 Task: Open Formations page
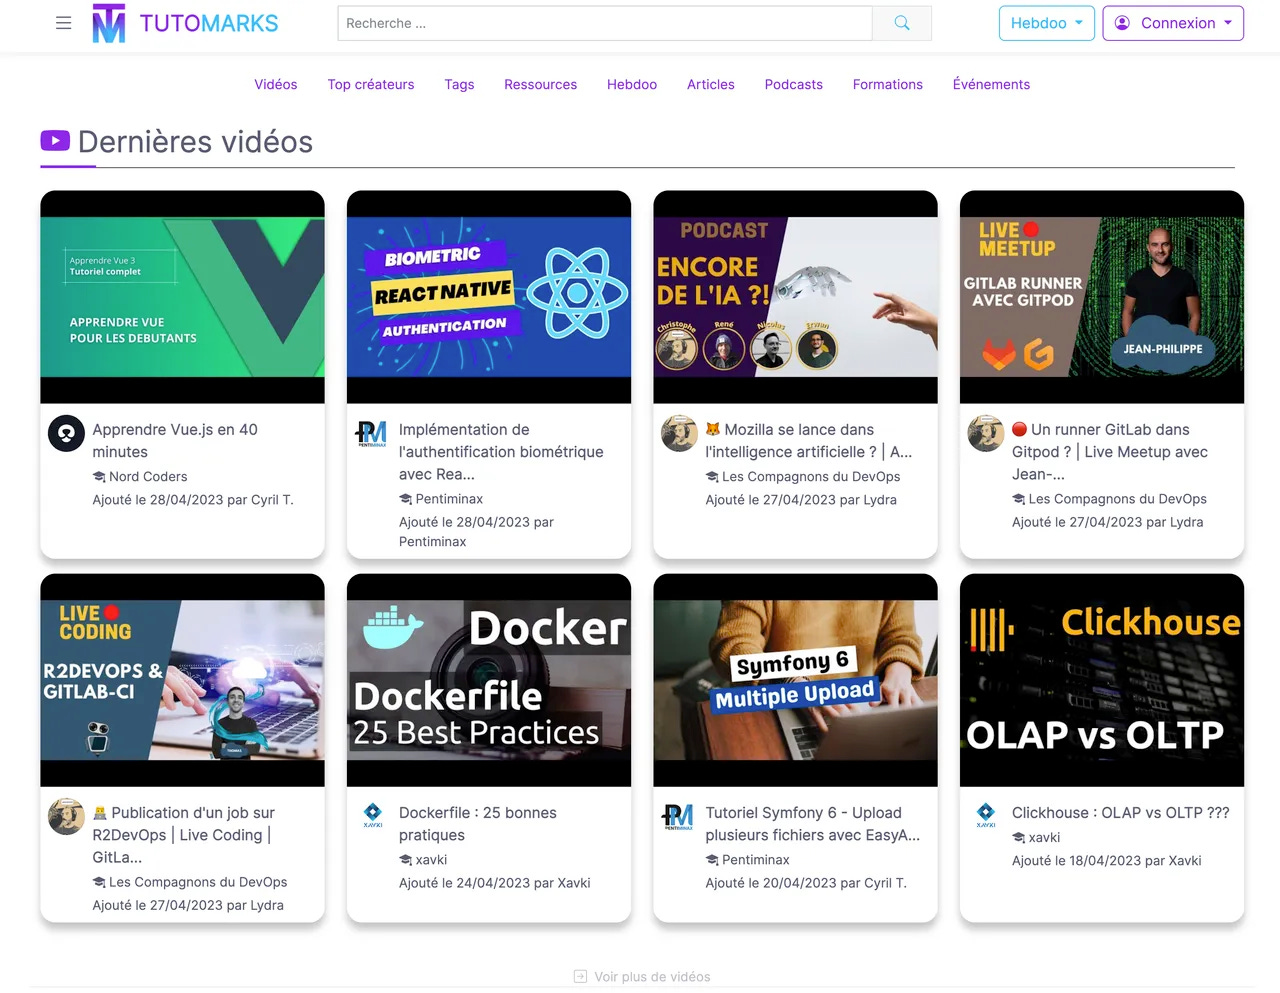888,84
